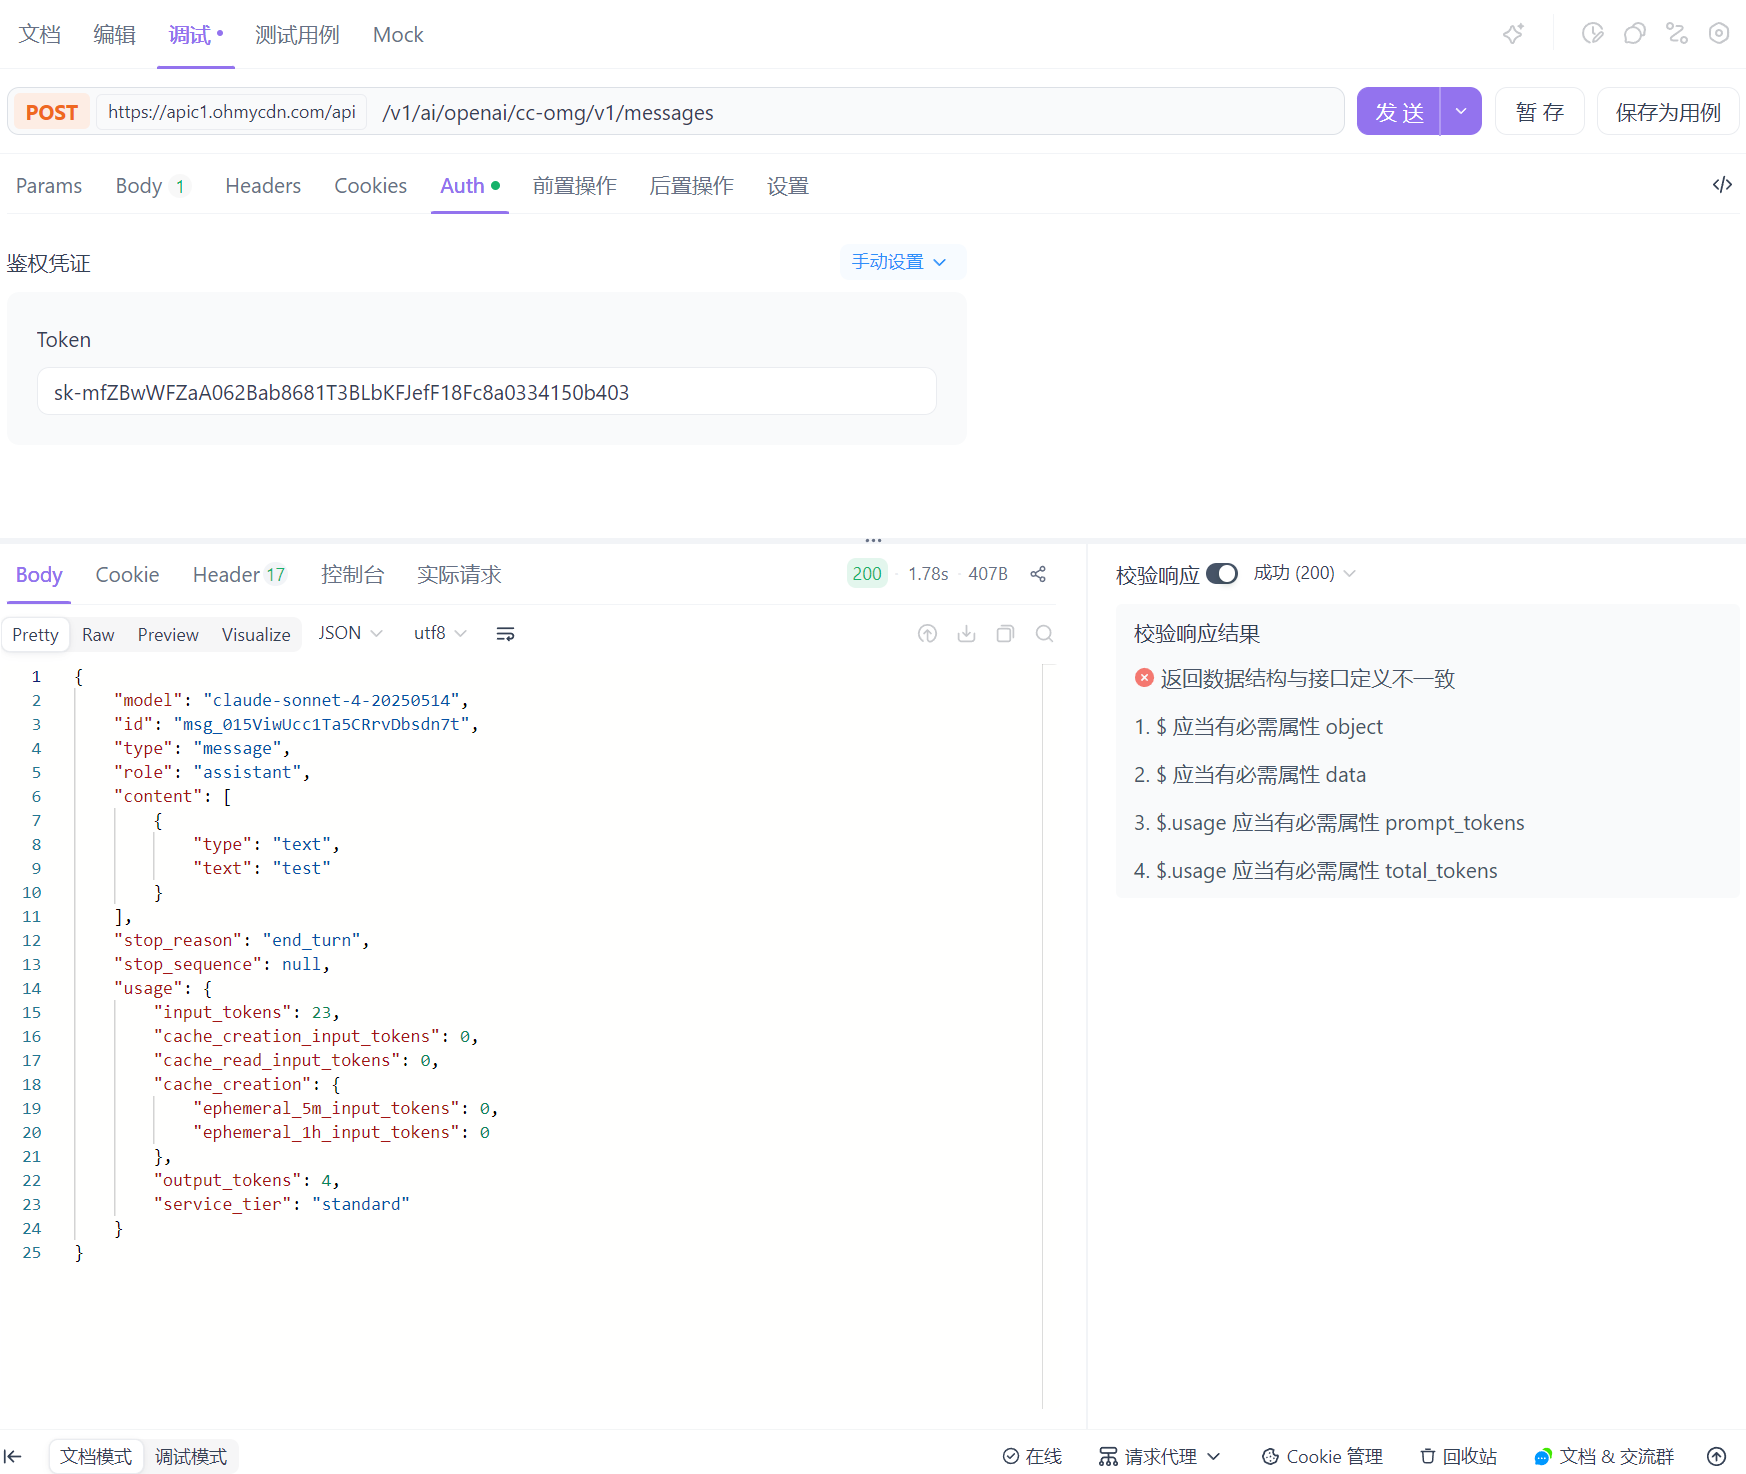Click the settings icon in top right corner
The height and width of the screenshot is (1474, 1746).
click(1718, 34)
